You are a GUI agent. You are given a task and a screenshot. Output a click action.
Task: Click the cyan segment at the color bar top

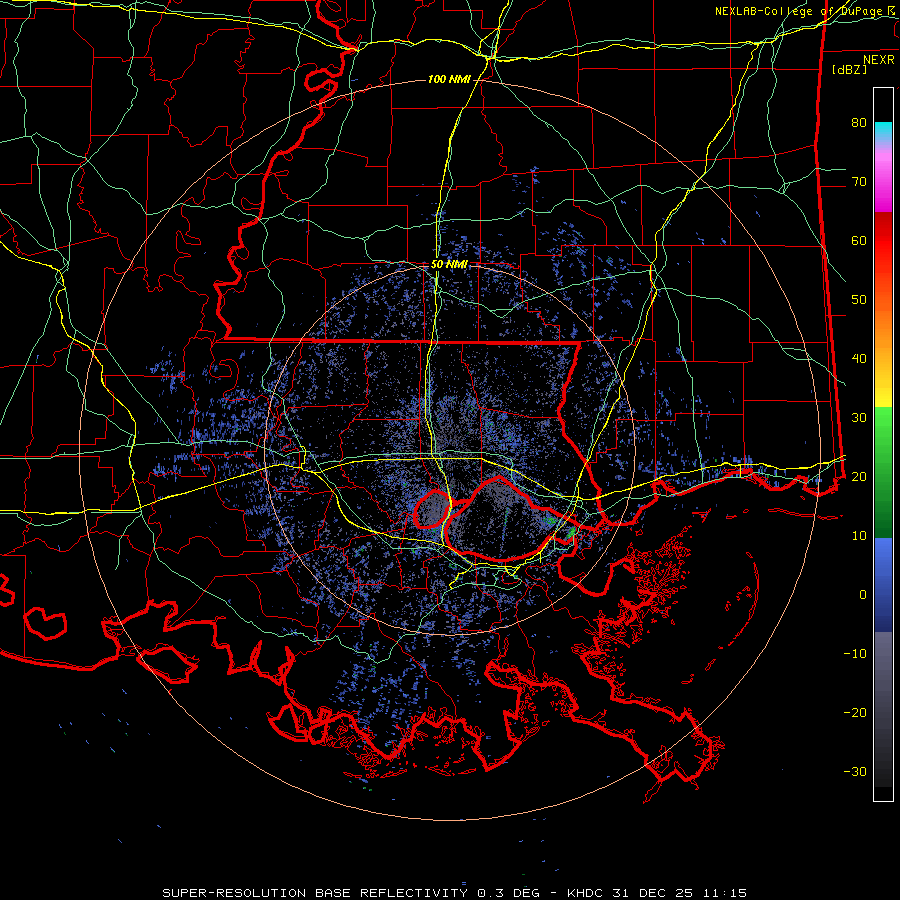(883, 131)
